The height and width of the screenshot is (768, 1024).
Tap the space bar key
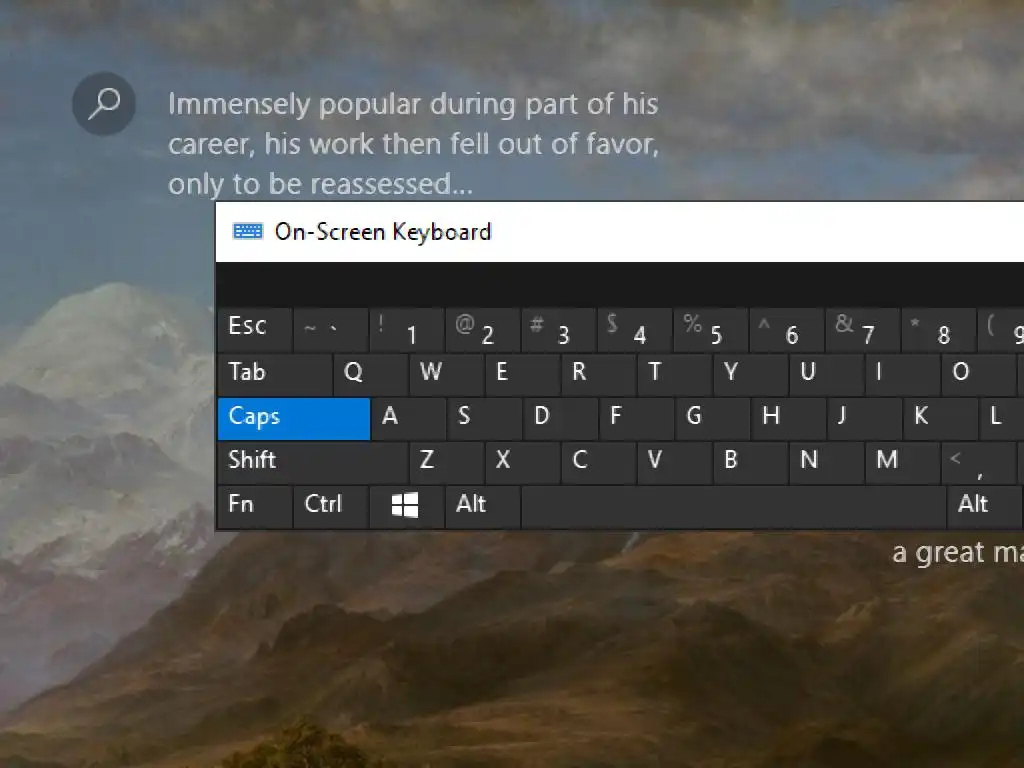pos(733,505)
